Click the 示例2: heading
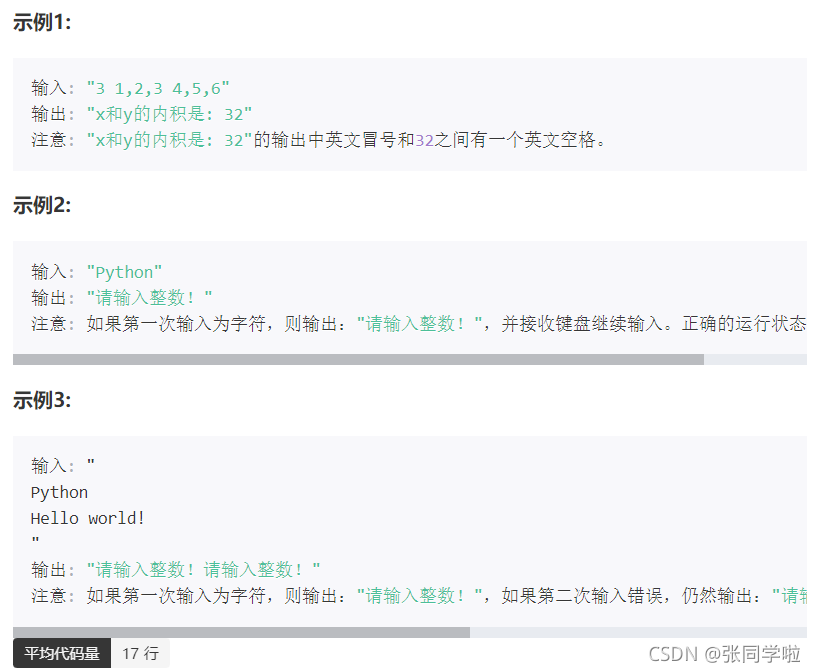 coord(42,205)
